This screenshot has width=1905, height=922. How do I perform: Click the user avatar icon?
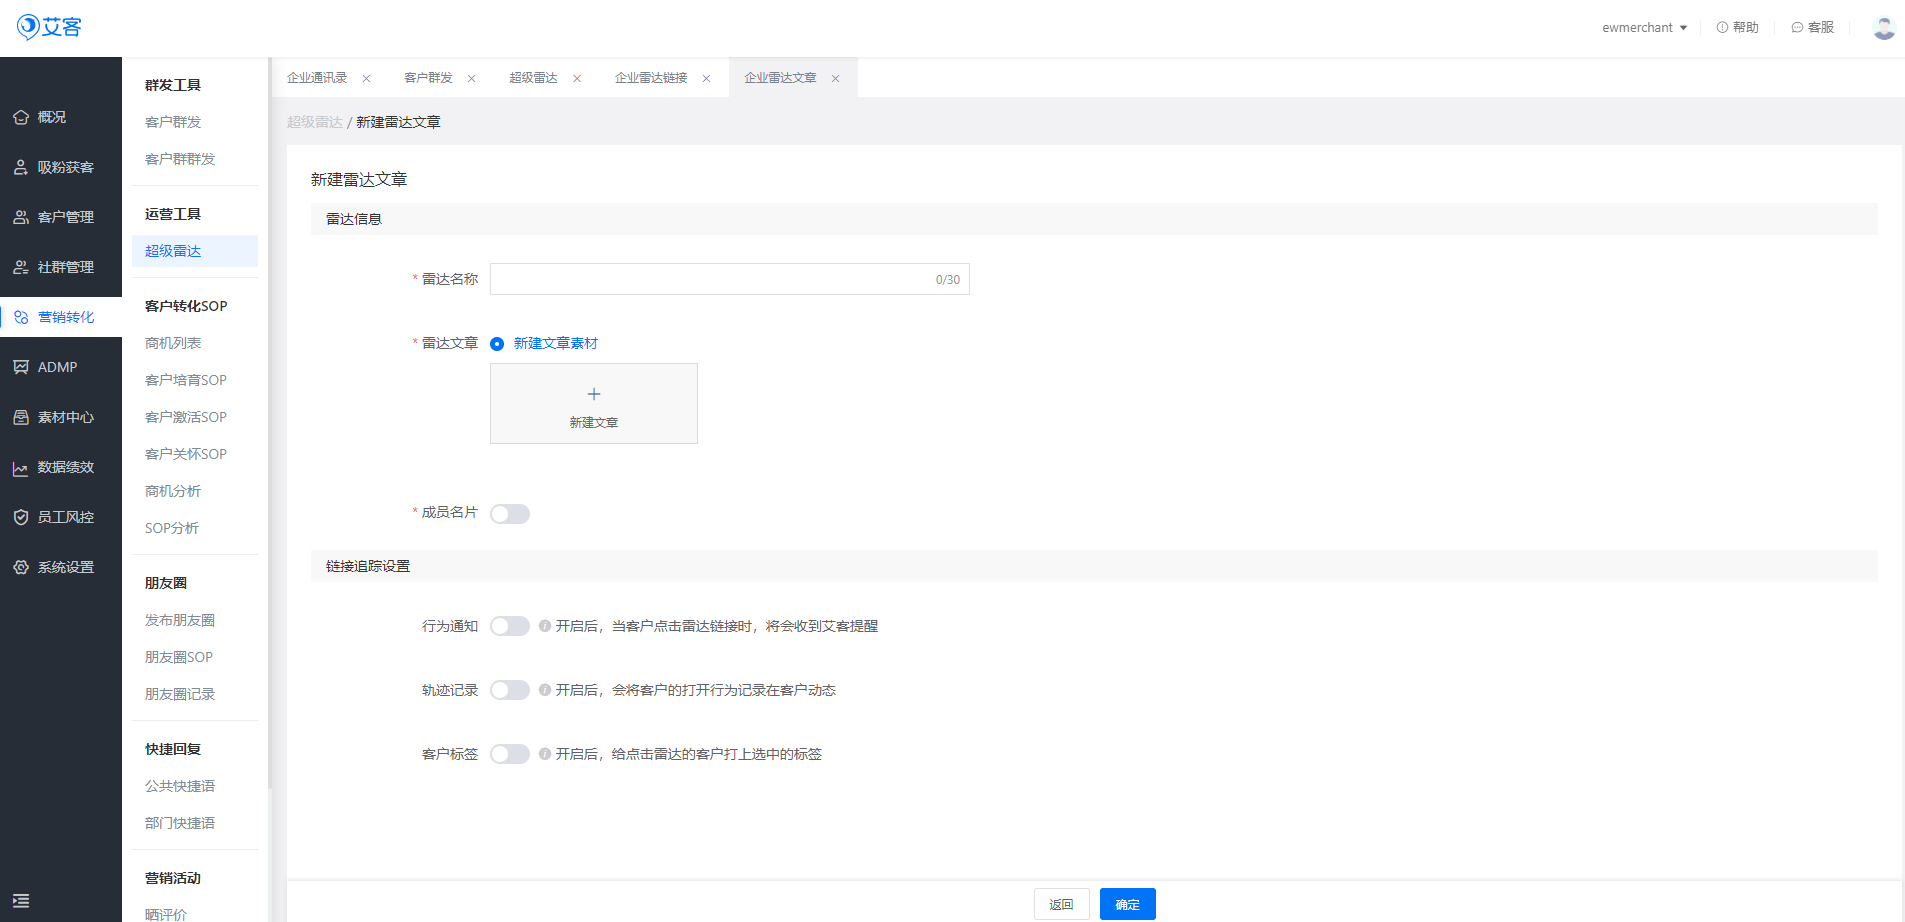pos(1883,27)
